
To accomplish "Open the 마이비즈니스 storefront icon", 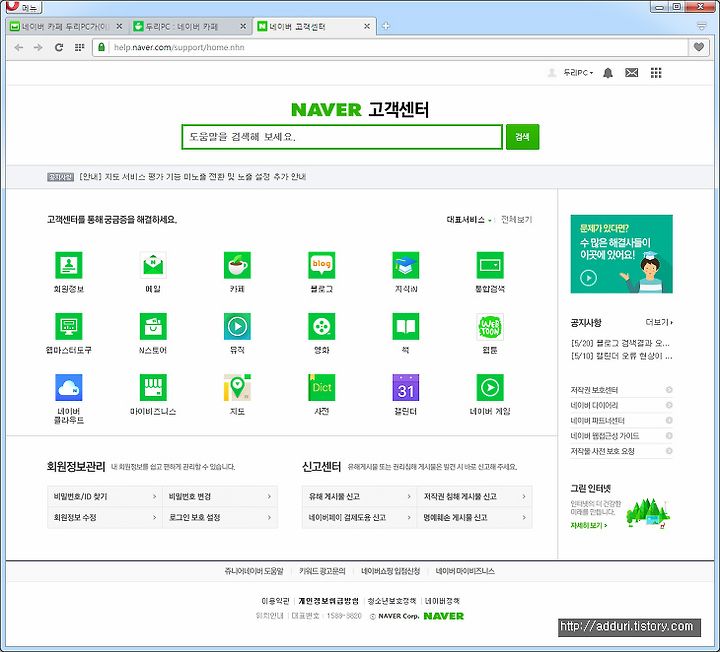I will click(153, 388).
